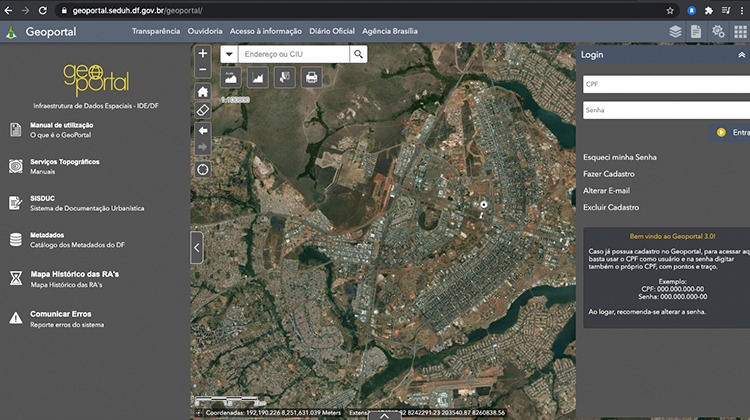Image resolution: width=750 pixels, height=420 pixels.
Task: Open the Transparência menu item
Action: pos(156,31)
